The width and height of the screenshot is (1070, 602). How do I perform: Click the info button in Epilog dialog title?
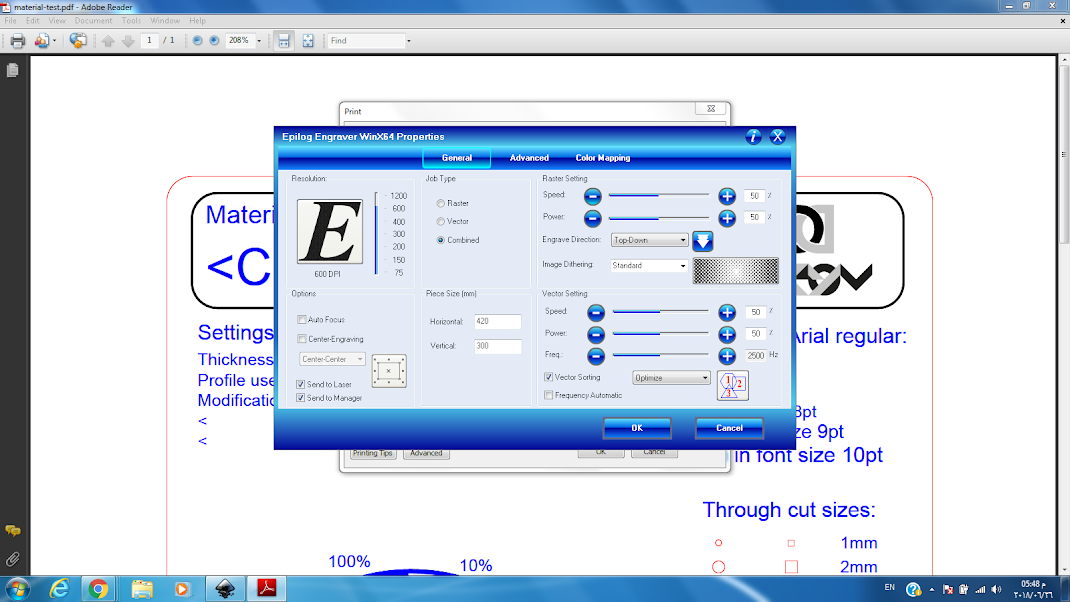coord(753,137)
